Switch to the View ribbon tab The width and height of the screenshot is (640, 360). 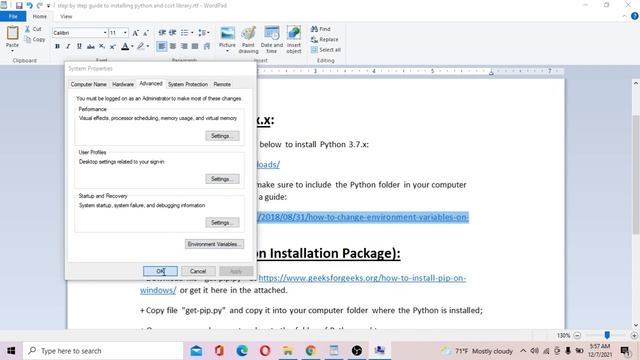(66, 16)
